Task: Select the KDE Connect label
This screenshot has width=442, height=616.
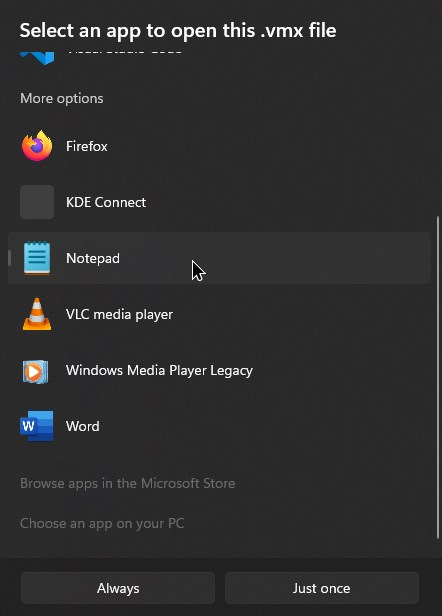Action: (106, 202)
